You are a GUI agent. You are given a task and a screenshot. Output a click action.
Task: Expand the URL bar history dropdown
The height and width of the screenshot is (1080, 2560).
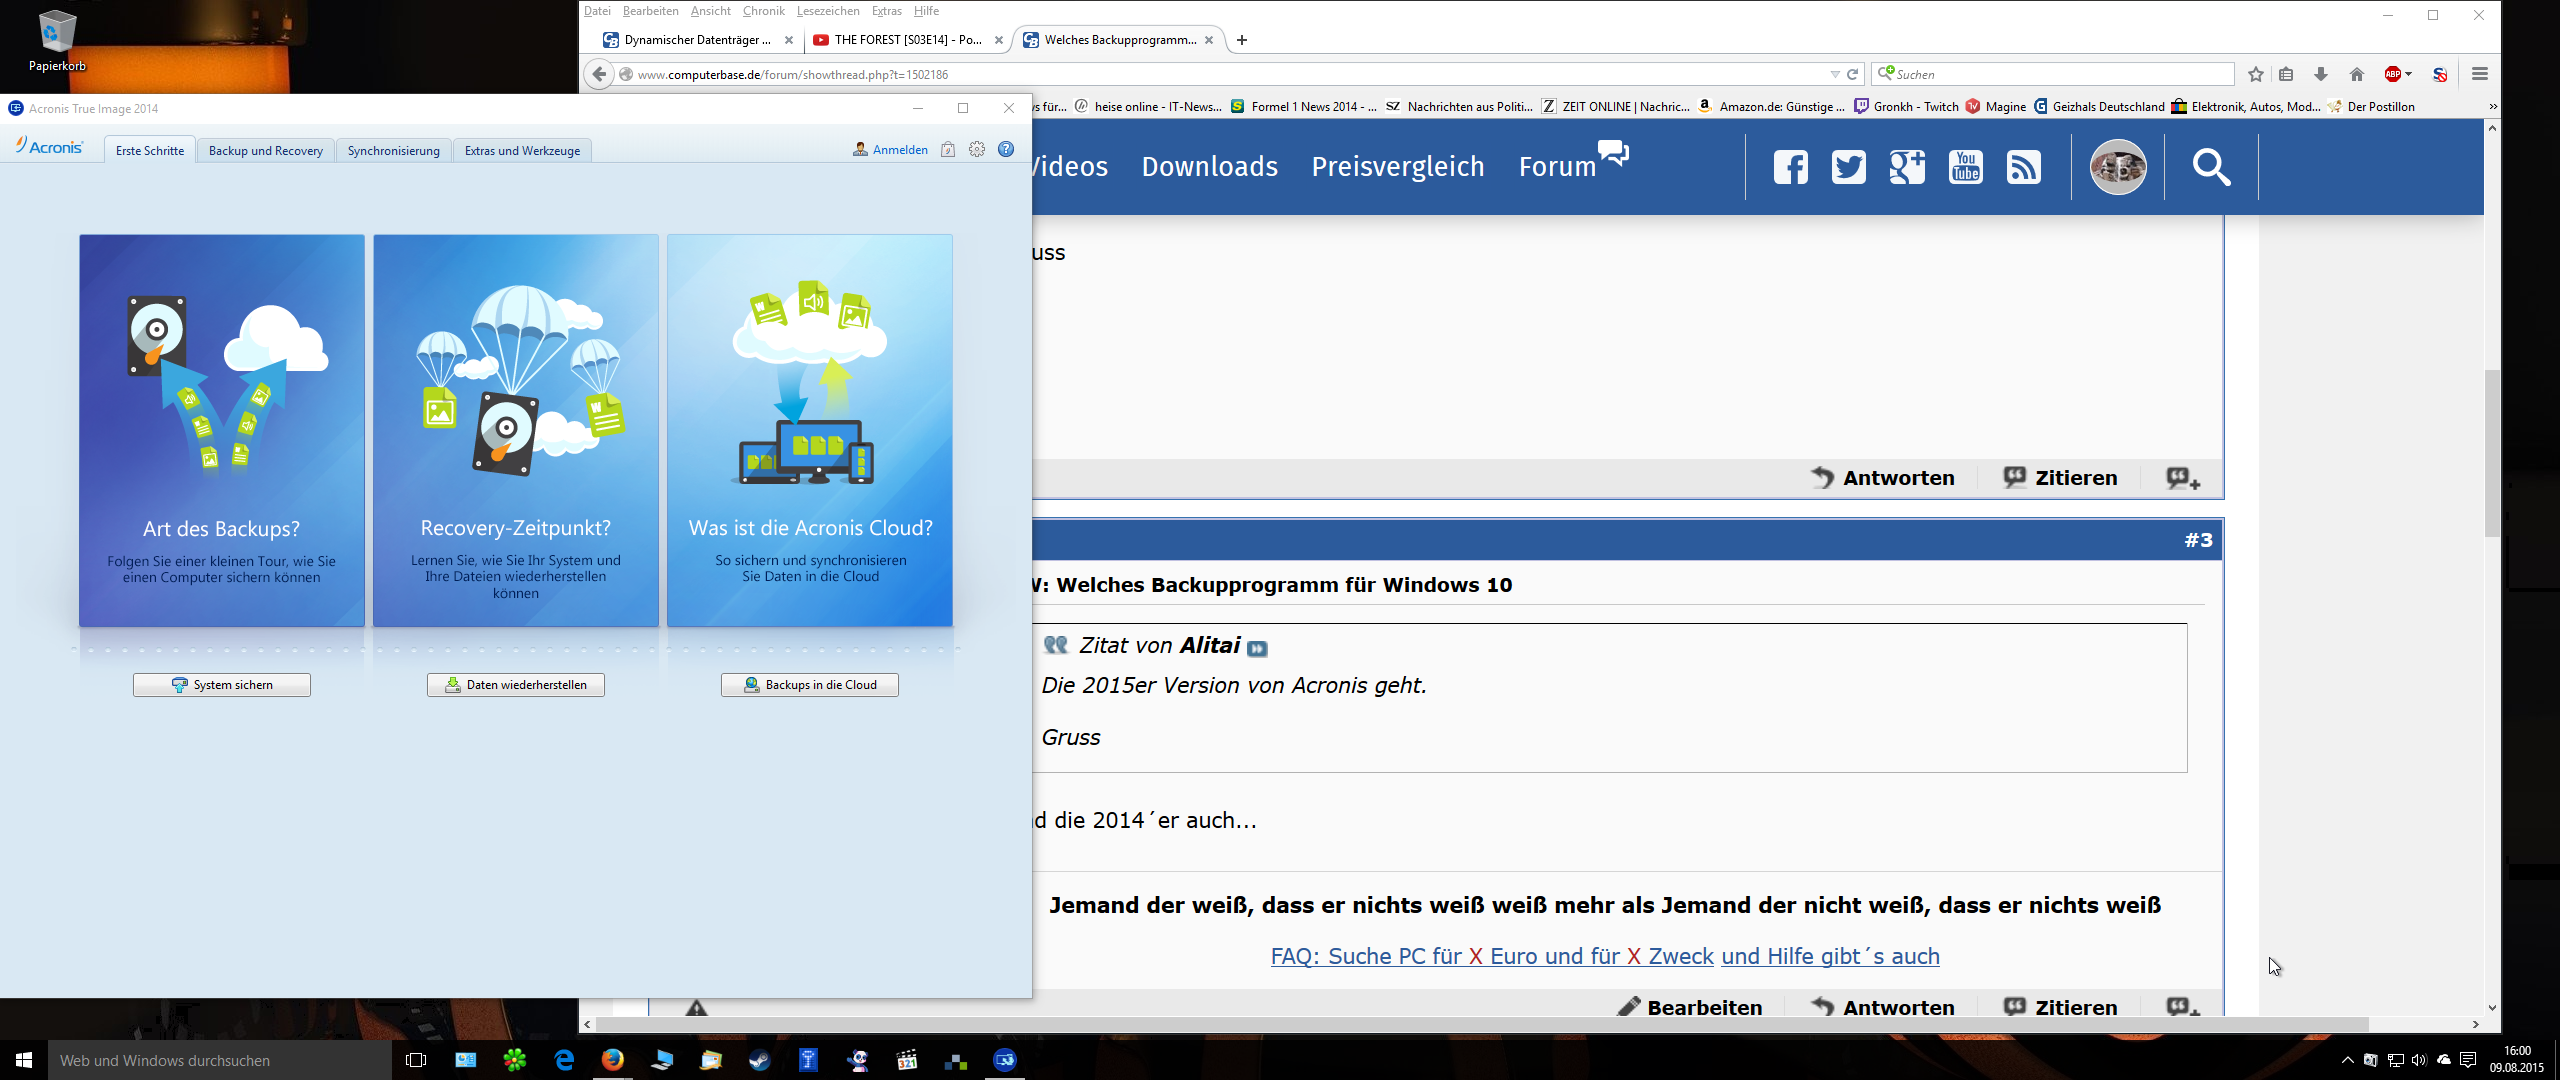coord(1835,74)
